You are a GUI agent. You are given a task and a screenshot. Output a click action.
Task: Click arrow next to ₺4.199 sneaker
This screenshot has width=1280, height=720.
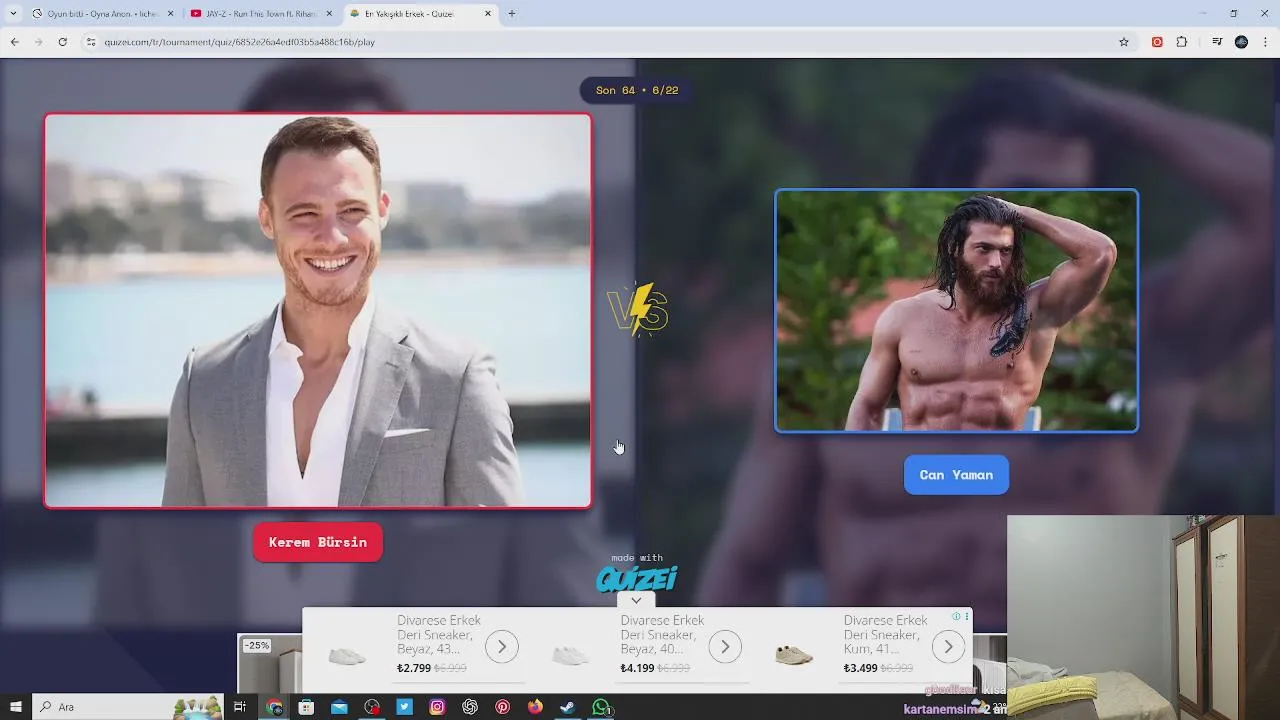725,647
